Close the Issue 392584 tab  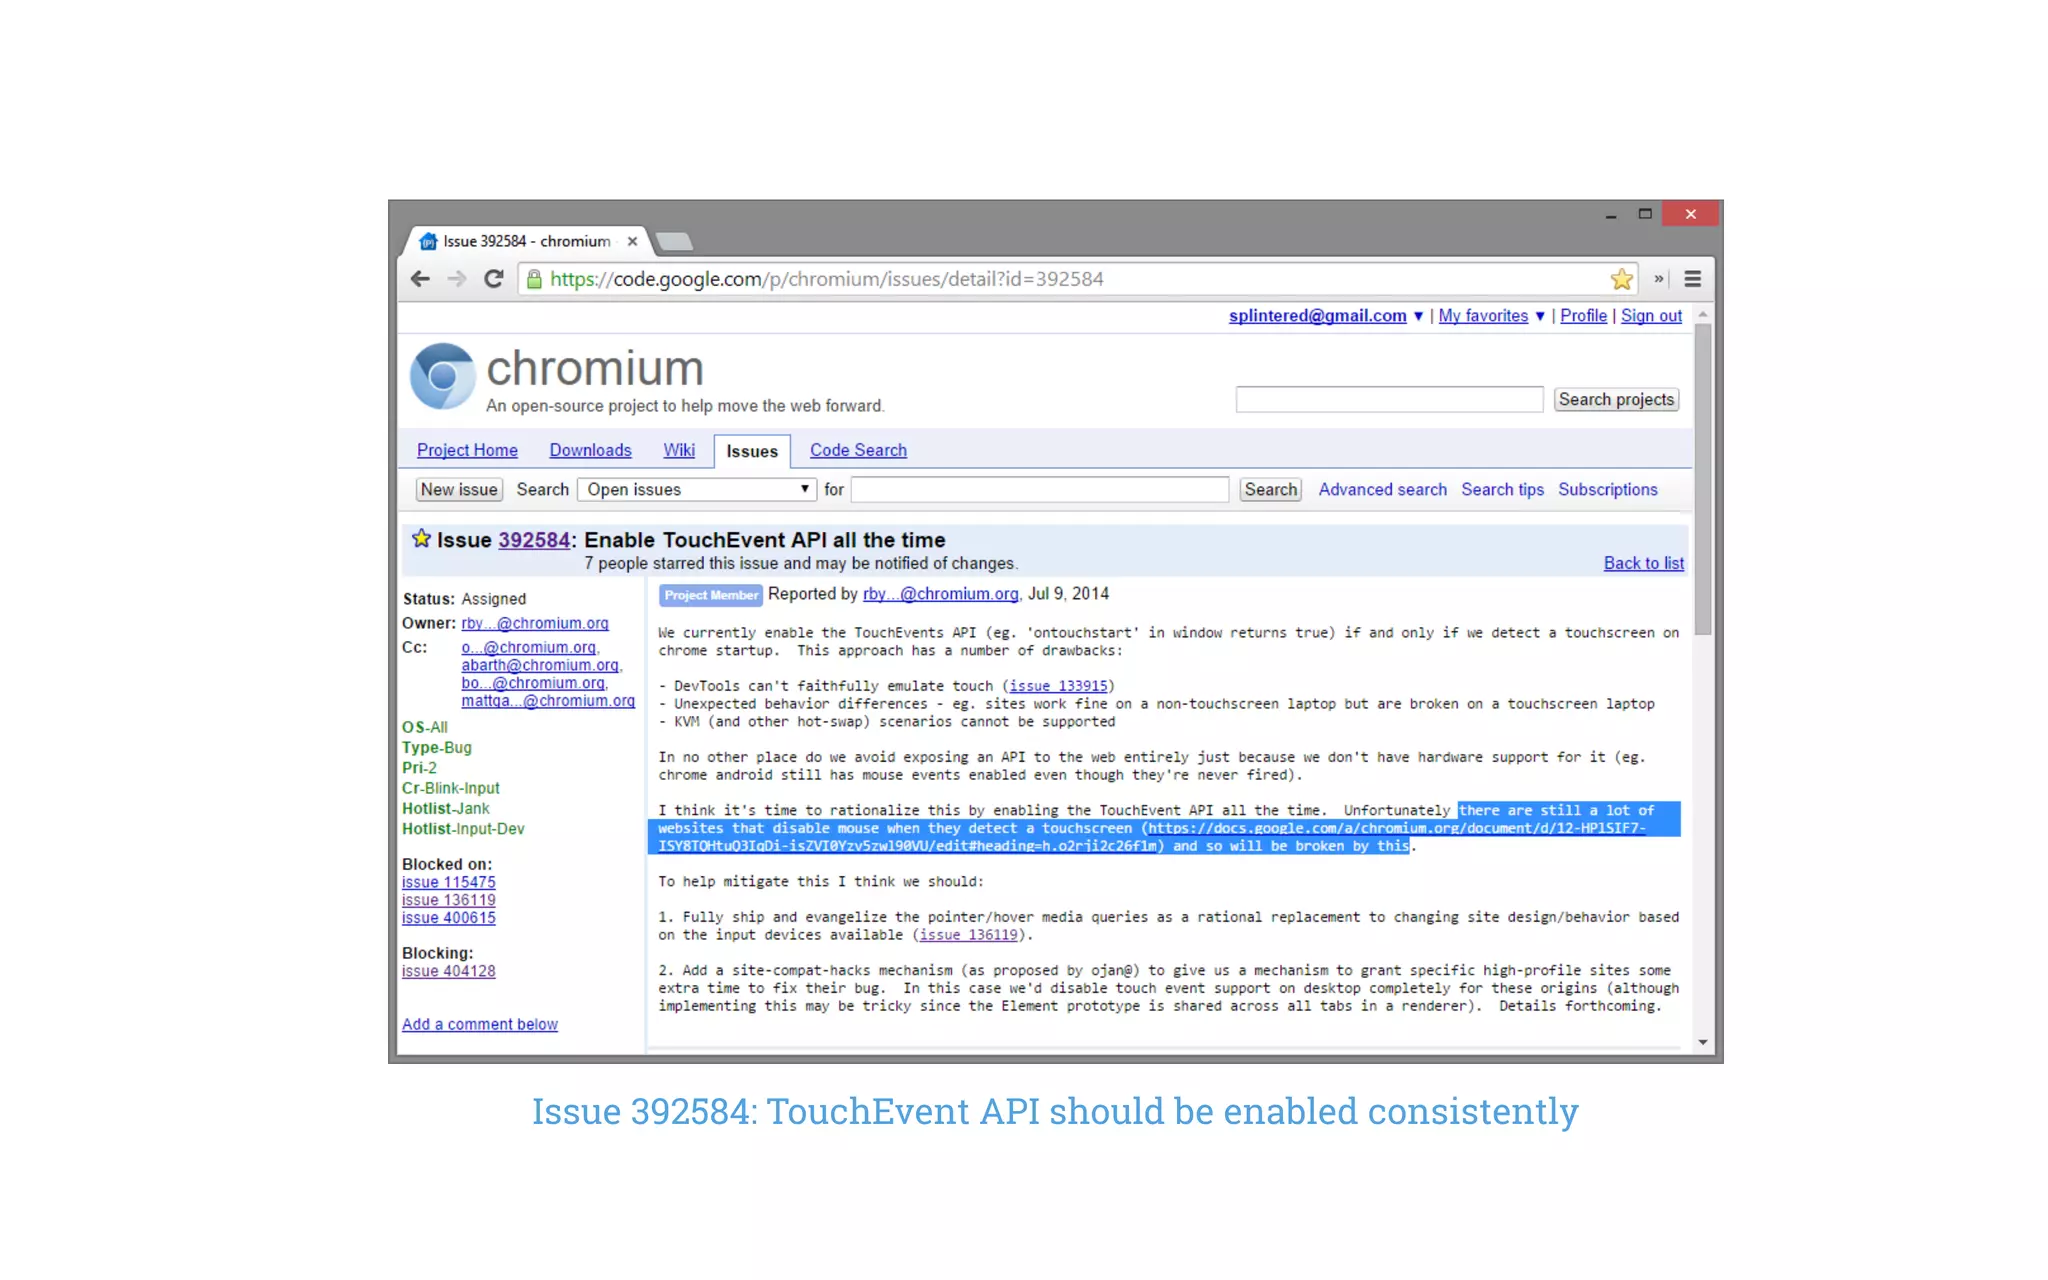pyautogui.click(x=632, y=241)
